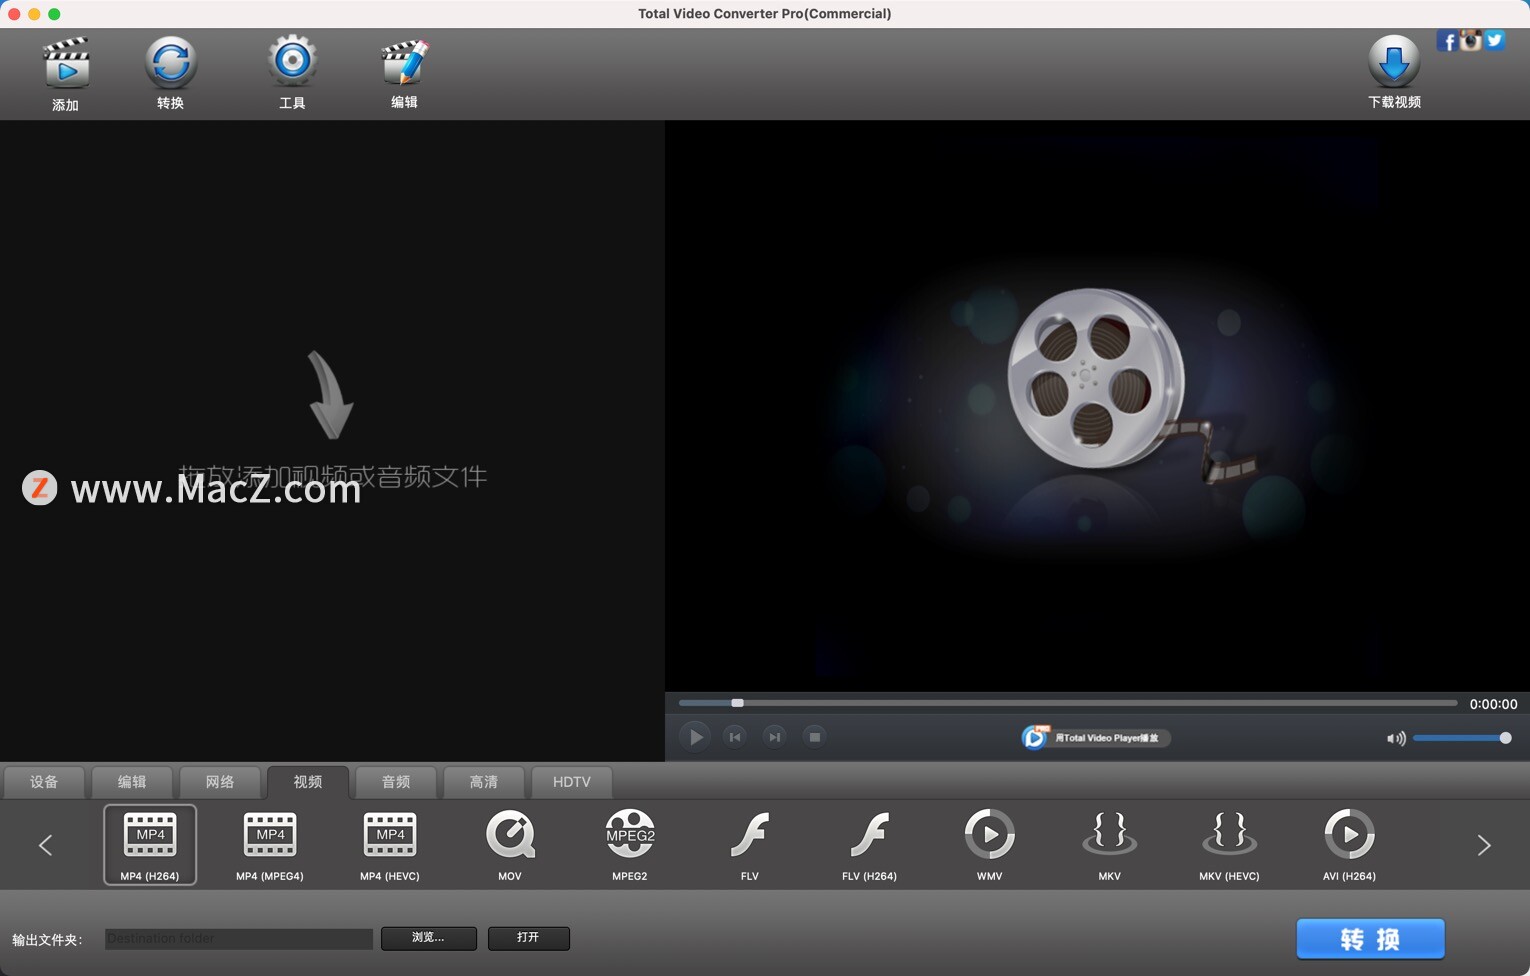Click the 打开 open folder button
Screen dimensions: 1530x976
(529, 938)
